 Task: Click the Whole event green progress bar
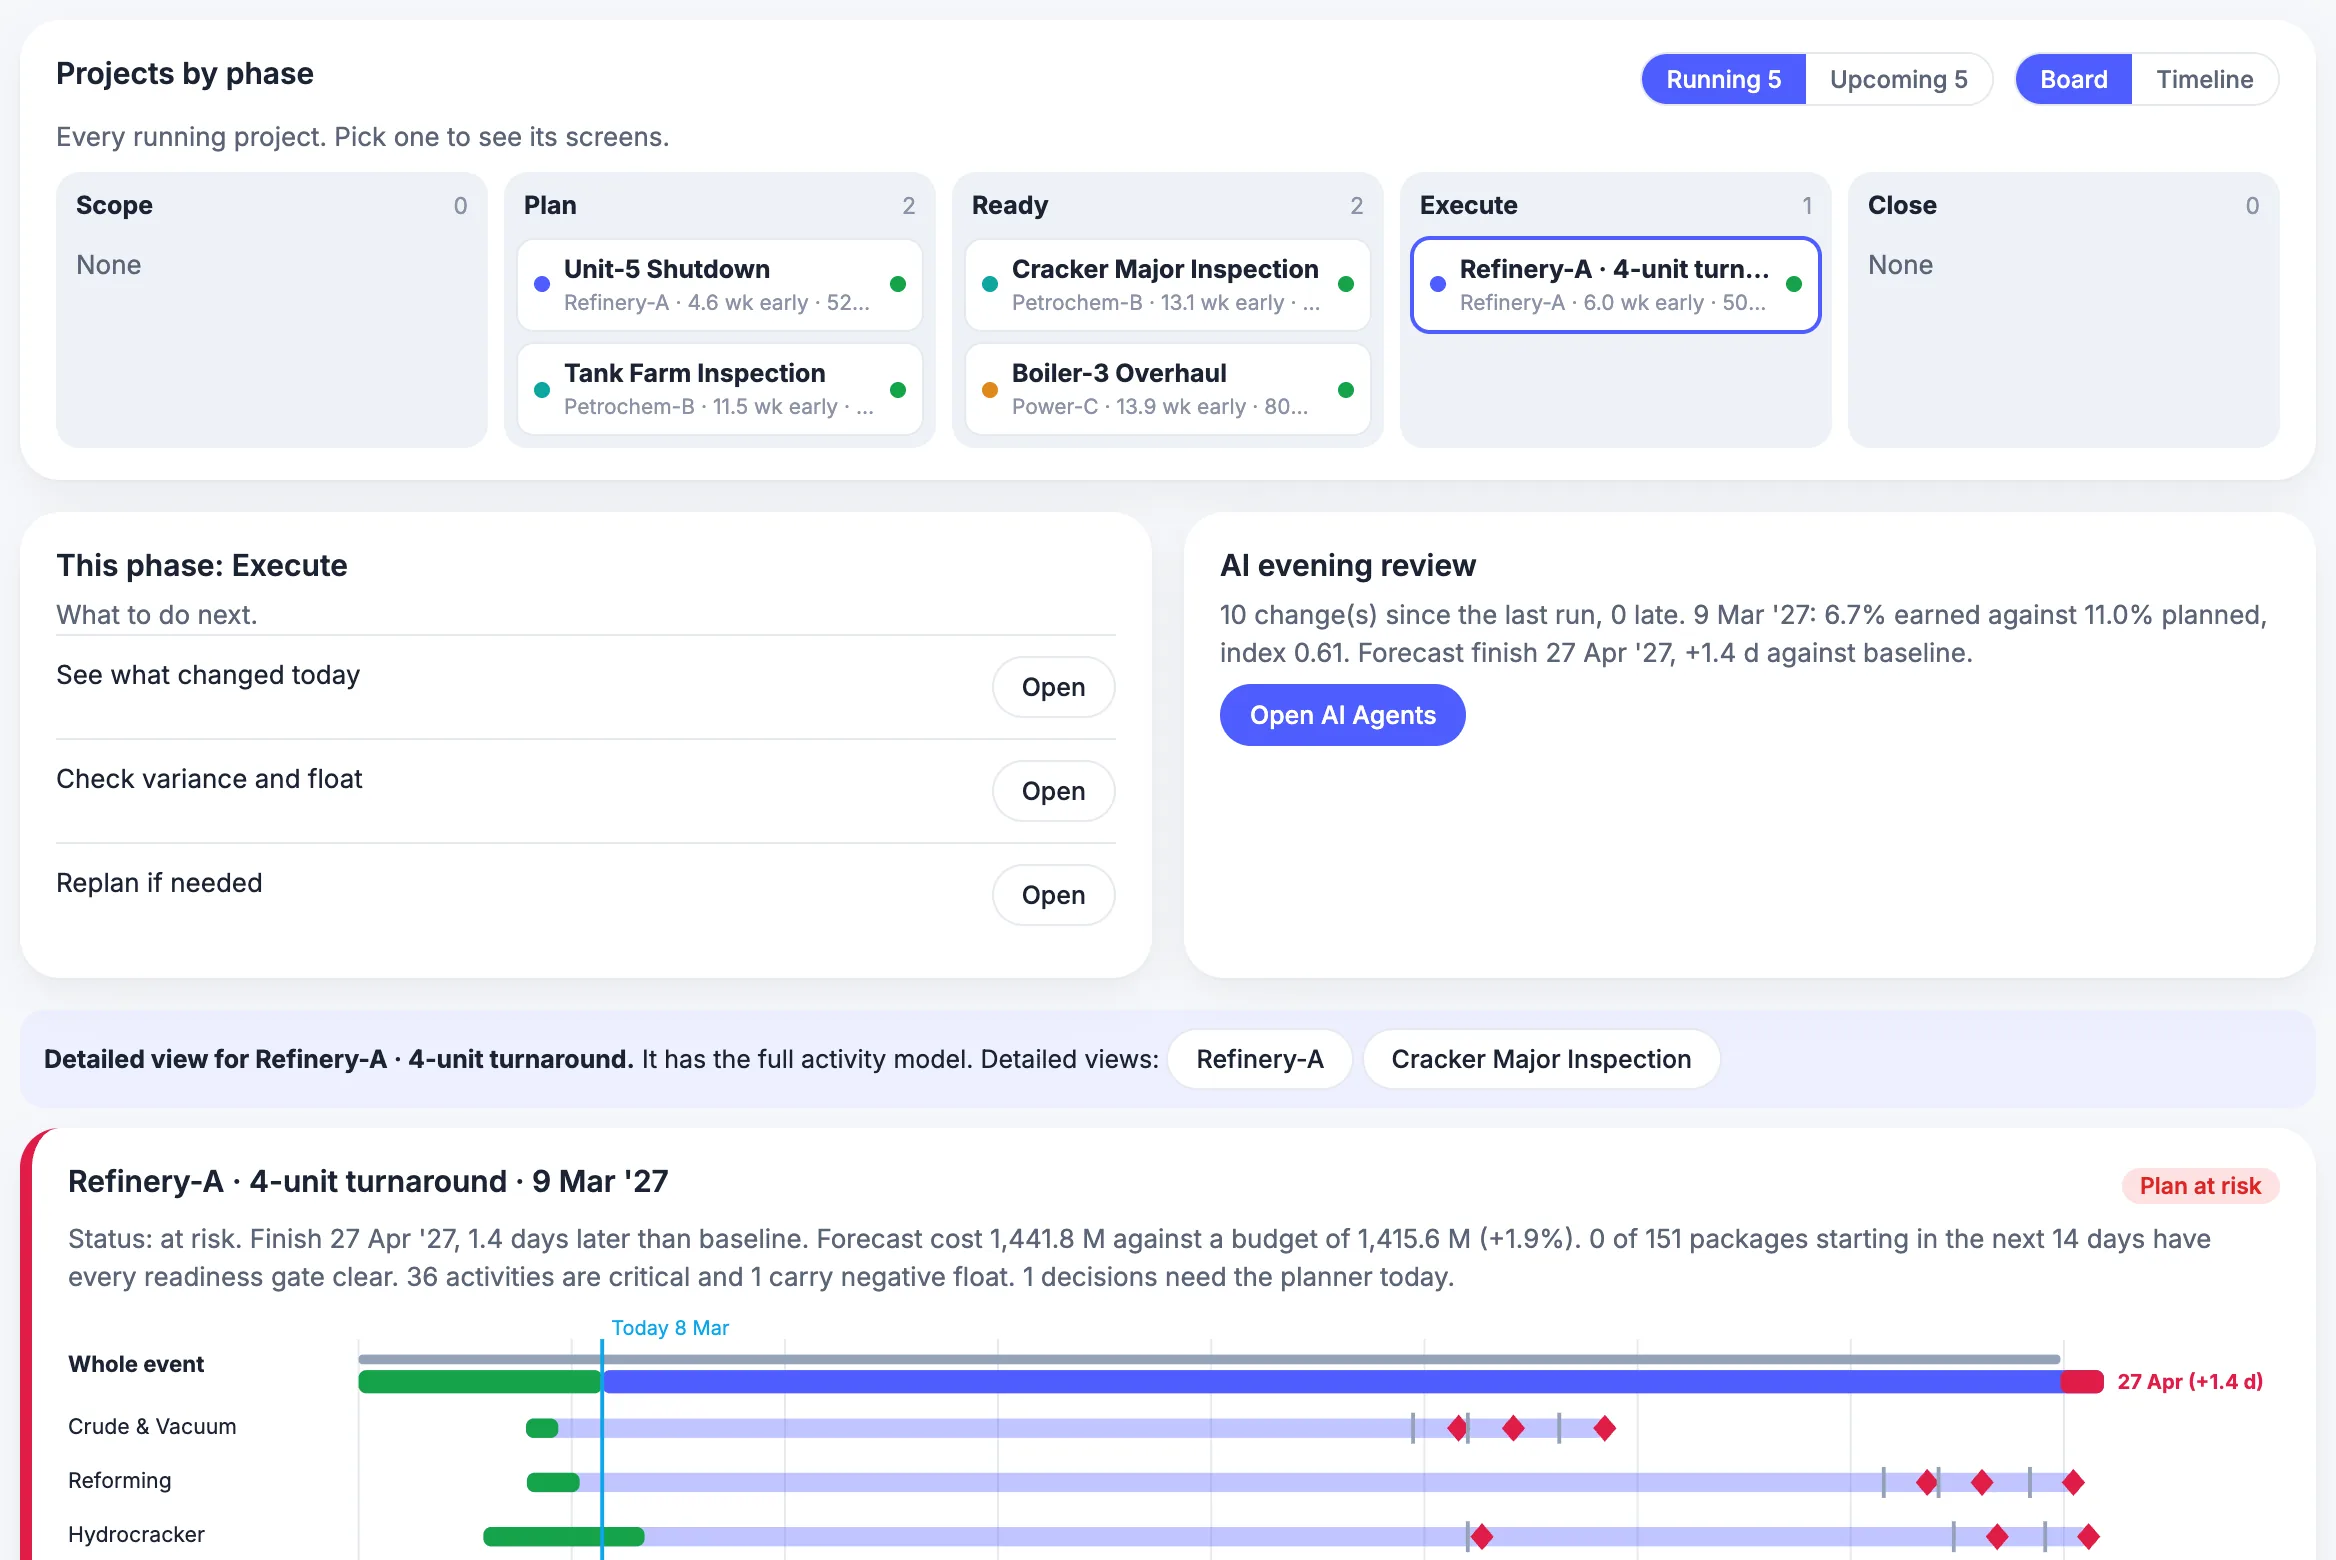(x=479, y=1382)
